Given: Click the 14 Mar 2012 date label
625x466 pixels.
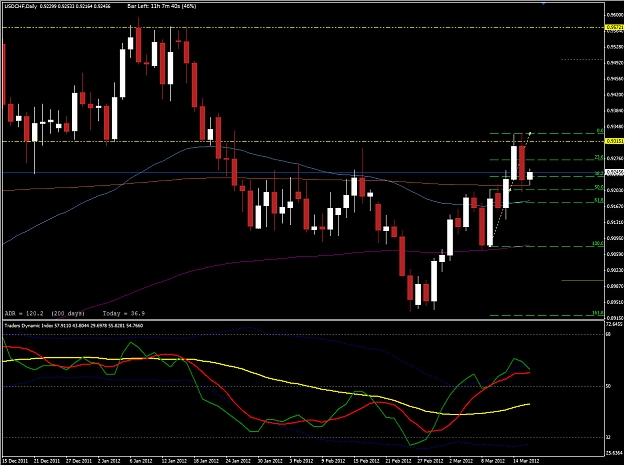Looking at the screenshot, I should pyautogui.click(x=527, y=461).
